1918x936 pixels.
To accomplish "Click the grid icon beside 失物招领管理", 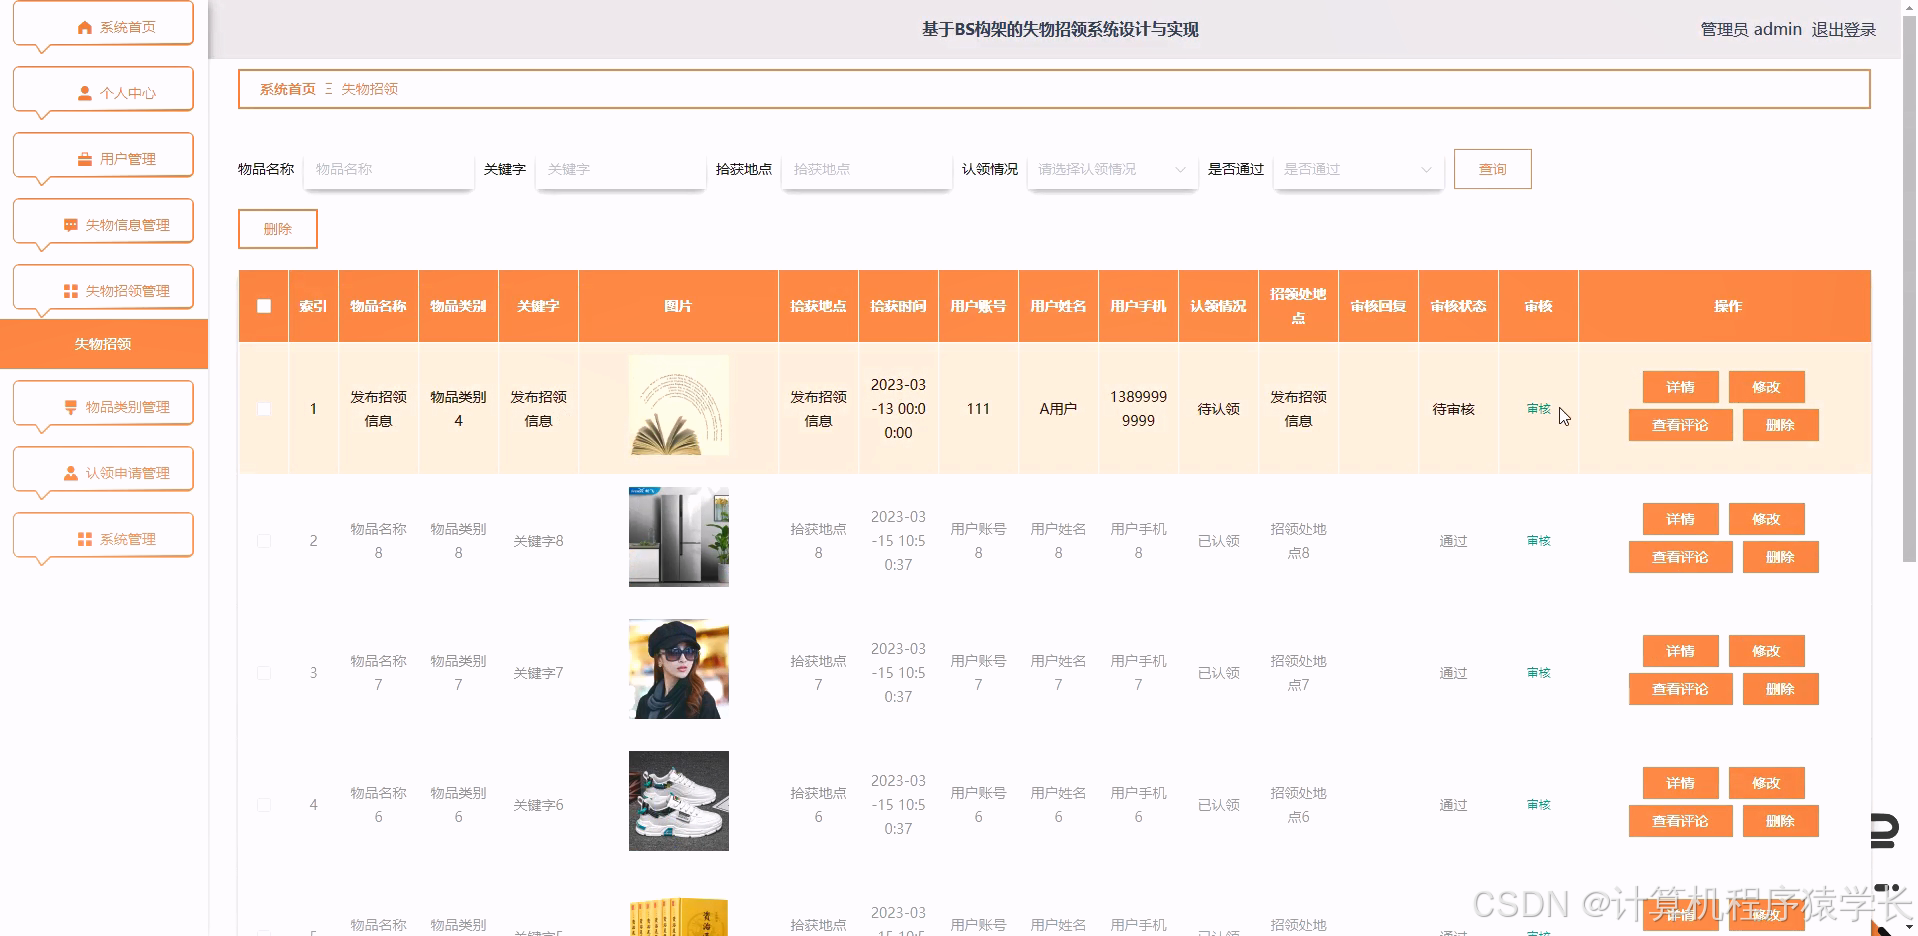I will [71, 292].
